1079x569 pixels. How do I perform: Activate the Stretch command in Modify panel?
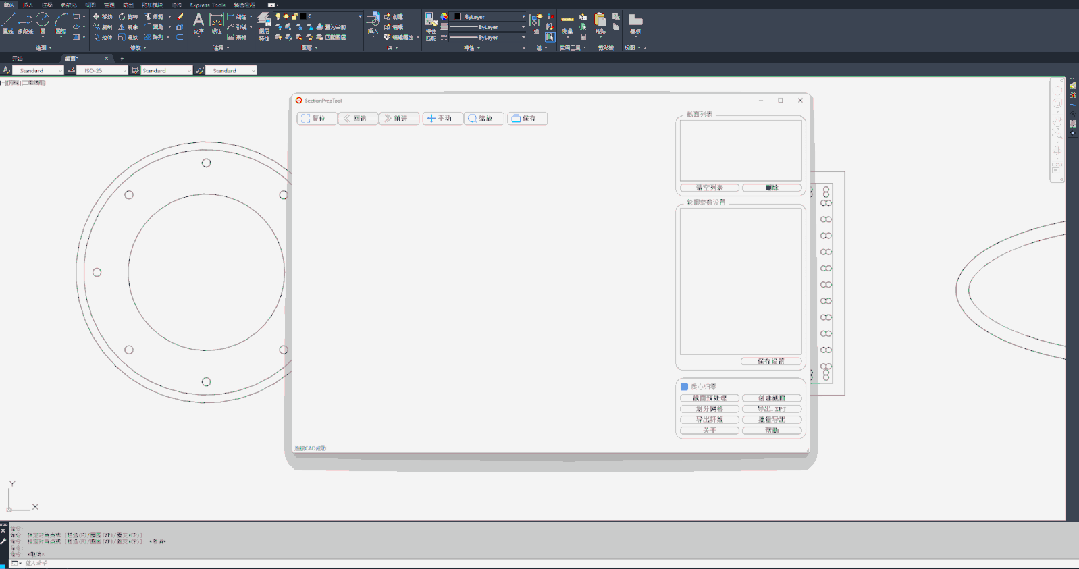(103, 37)
